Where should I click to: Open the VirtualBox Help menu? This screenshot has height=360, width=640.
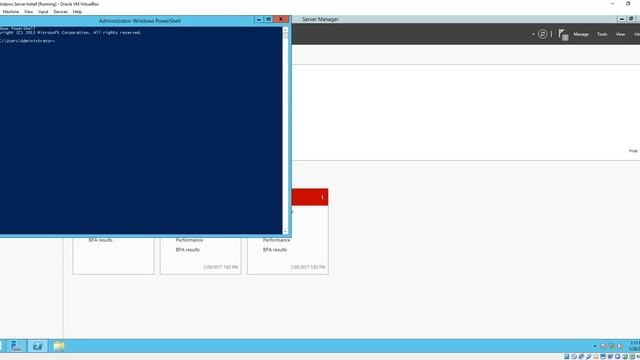[77, 12]
